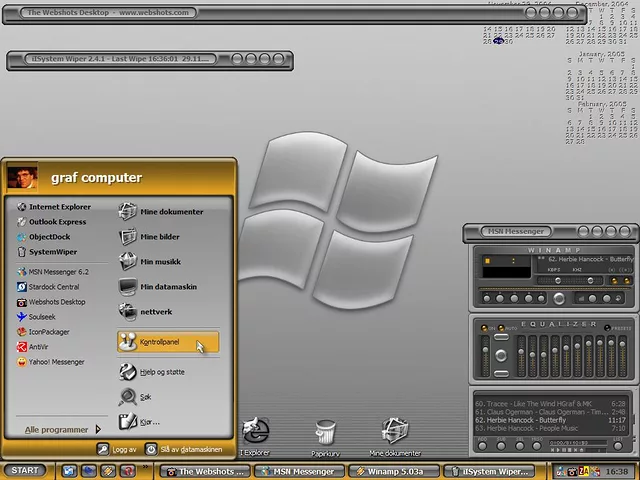The width and height of the screenshot is (640, 480).
Task: Click the 16:38 taskbar clock
Action: tap(617, 471)
